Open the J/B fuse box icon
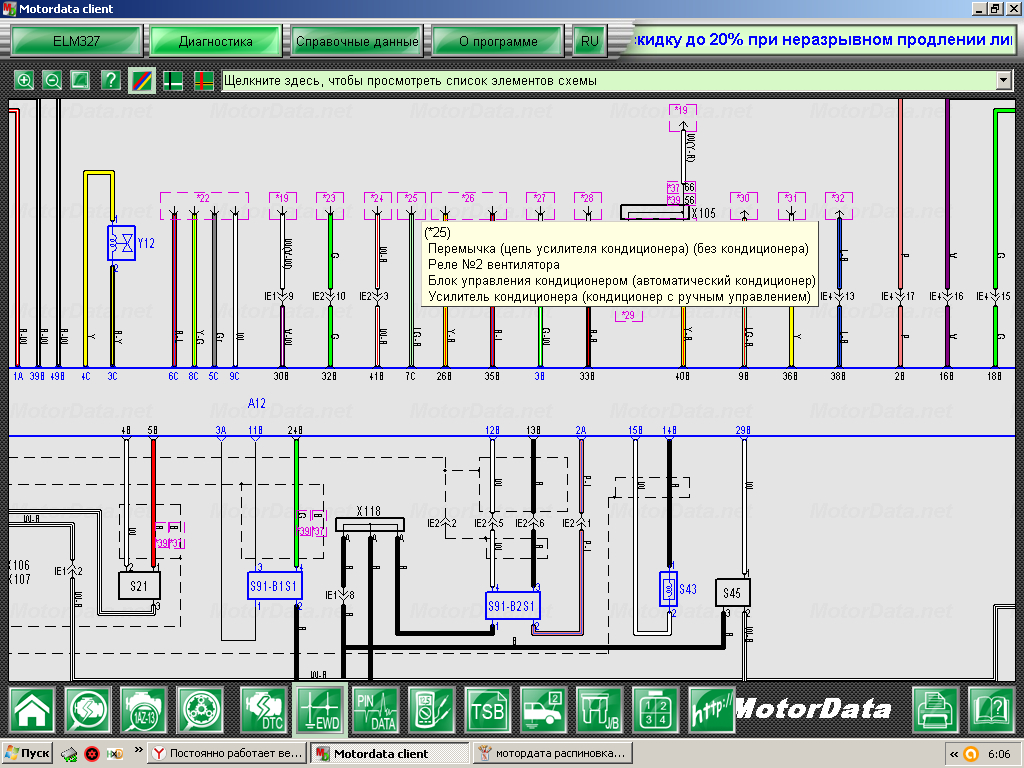This screenshot has height=768, width=1024. click(x=599, y=710)
